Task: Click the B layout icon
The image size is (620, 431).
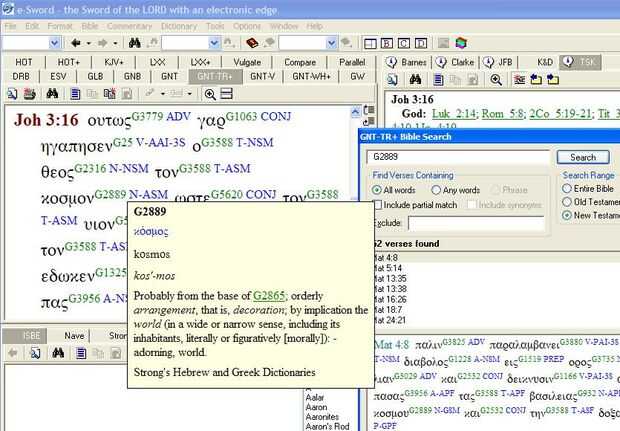Action: pos(387,43)
